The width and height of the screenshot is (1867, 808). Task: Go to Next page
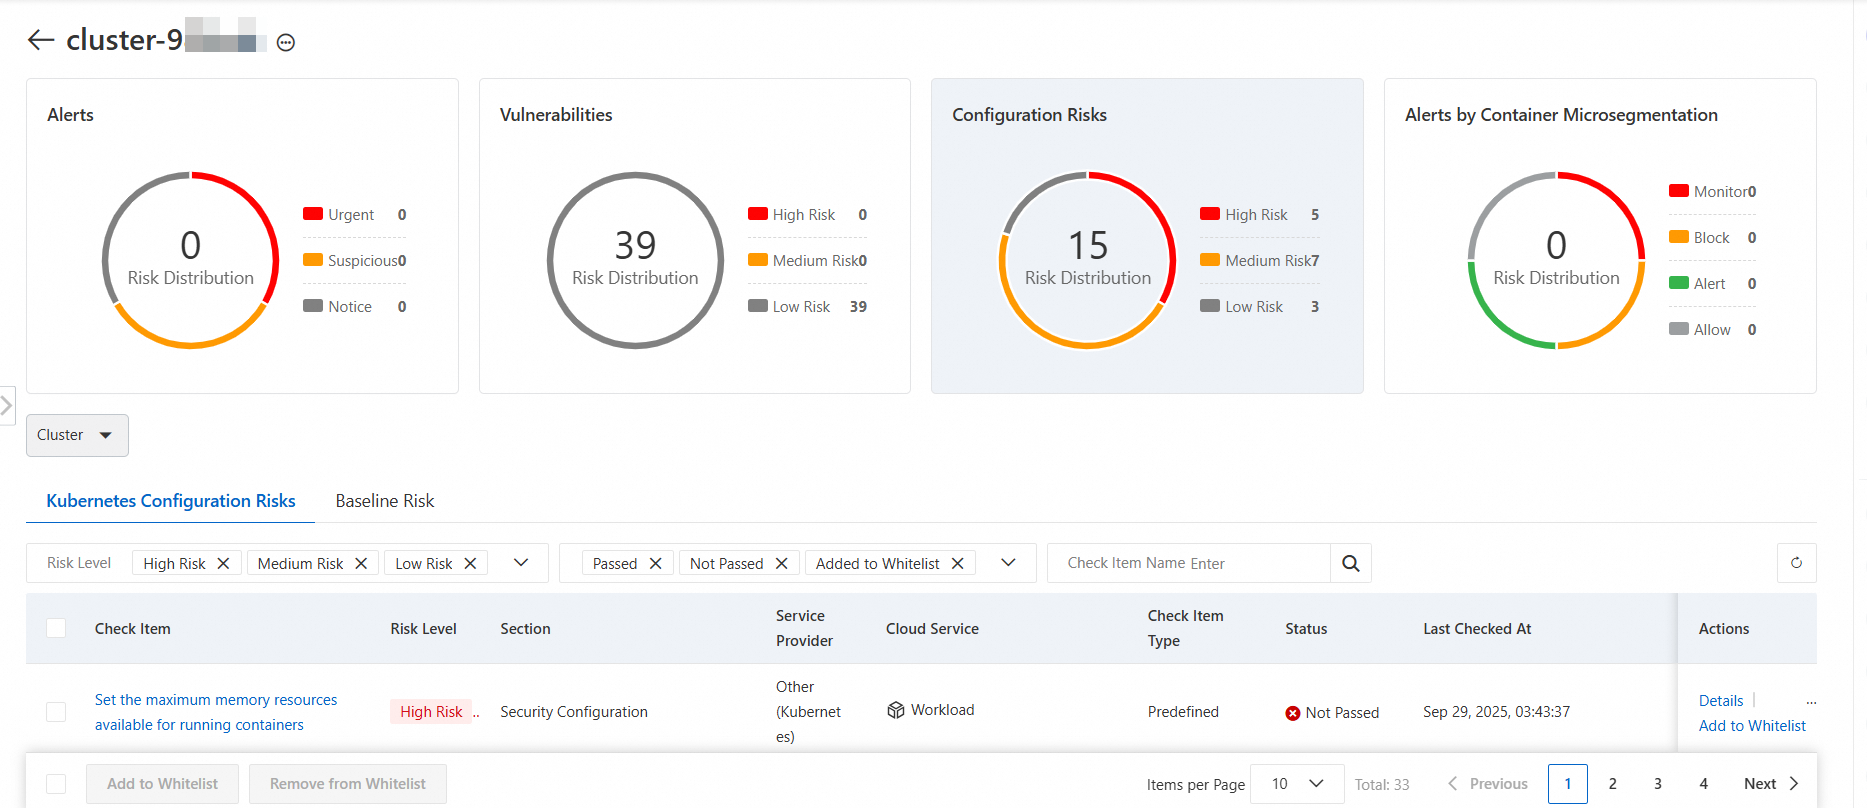(1771, 784)
